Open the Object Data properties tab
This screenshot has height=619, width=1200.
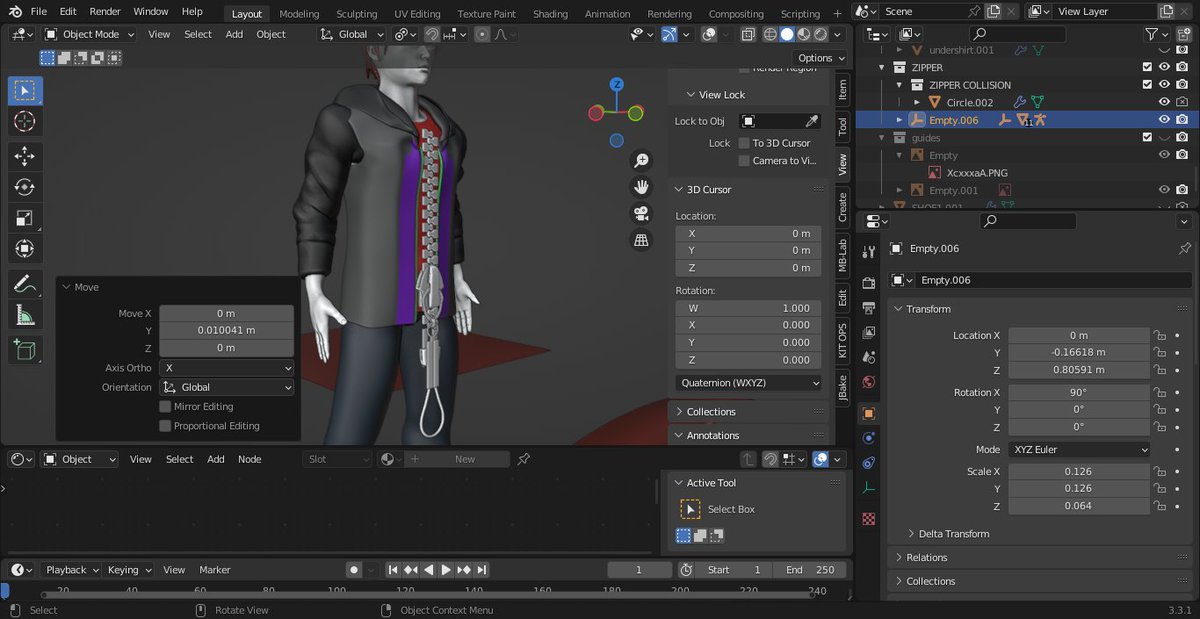pyautogui.click(x=868, y=488)
